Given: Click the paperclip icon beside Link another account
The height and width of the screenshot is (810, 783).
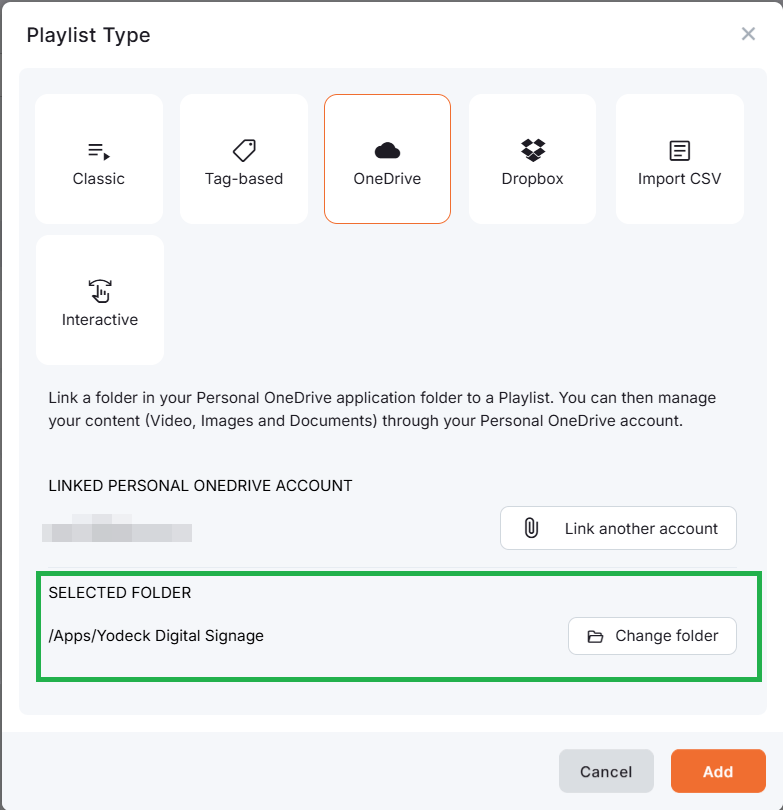Looking at the screenshot, I should 532,527.
